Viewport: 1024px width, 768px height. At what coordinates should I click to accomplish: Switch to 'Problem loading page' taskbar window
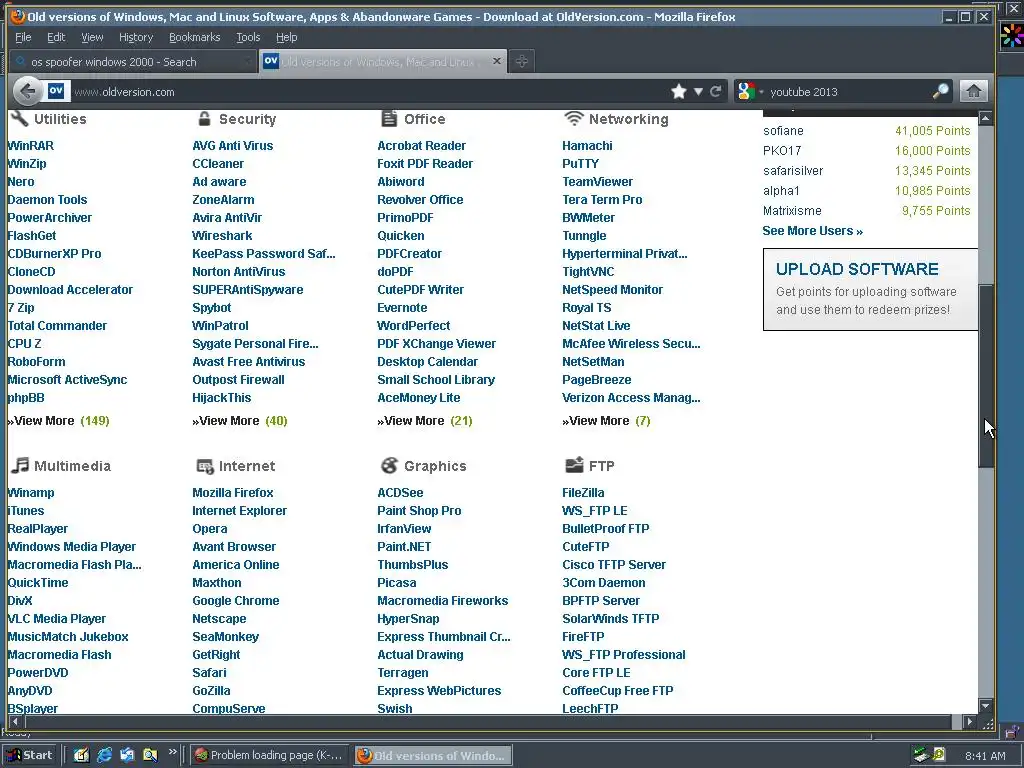coord(270,755)
